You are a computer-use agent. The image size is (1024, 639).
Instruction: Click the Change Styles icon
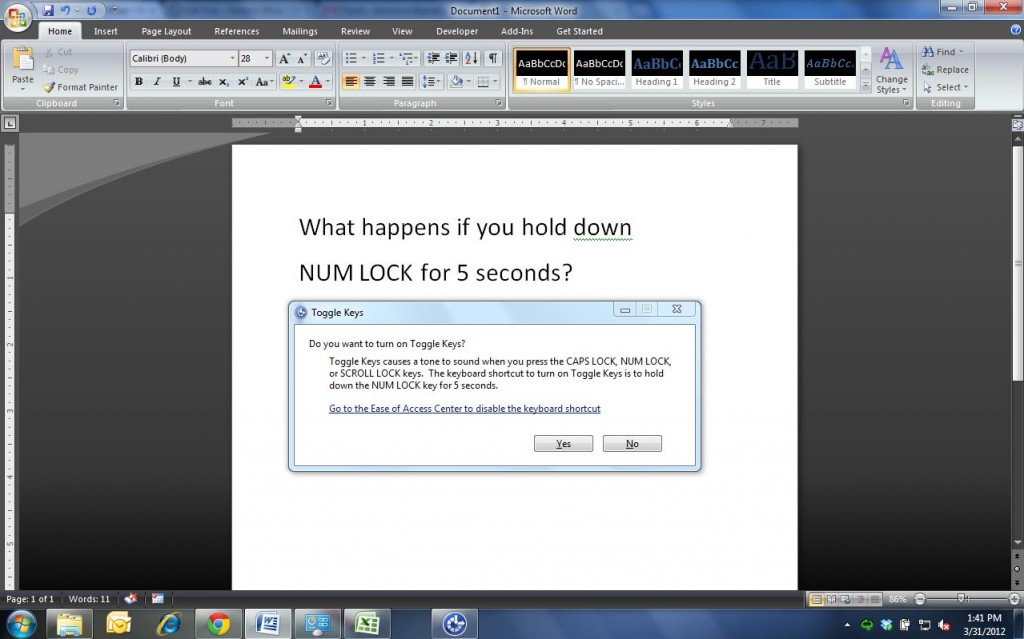pos(891,71)
